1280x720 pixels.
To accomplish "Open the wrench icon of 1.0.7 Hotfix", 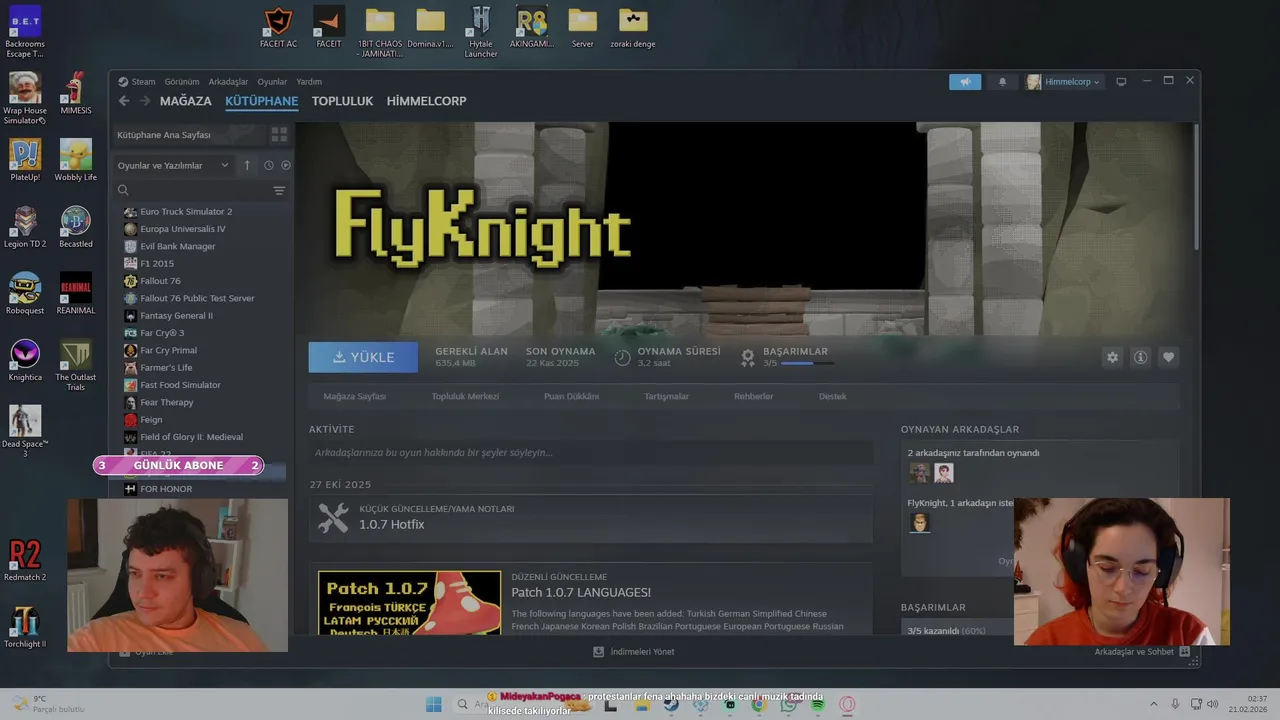I will coord(333,517).
